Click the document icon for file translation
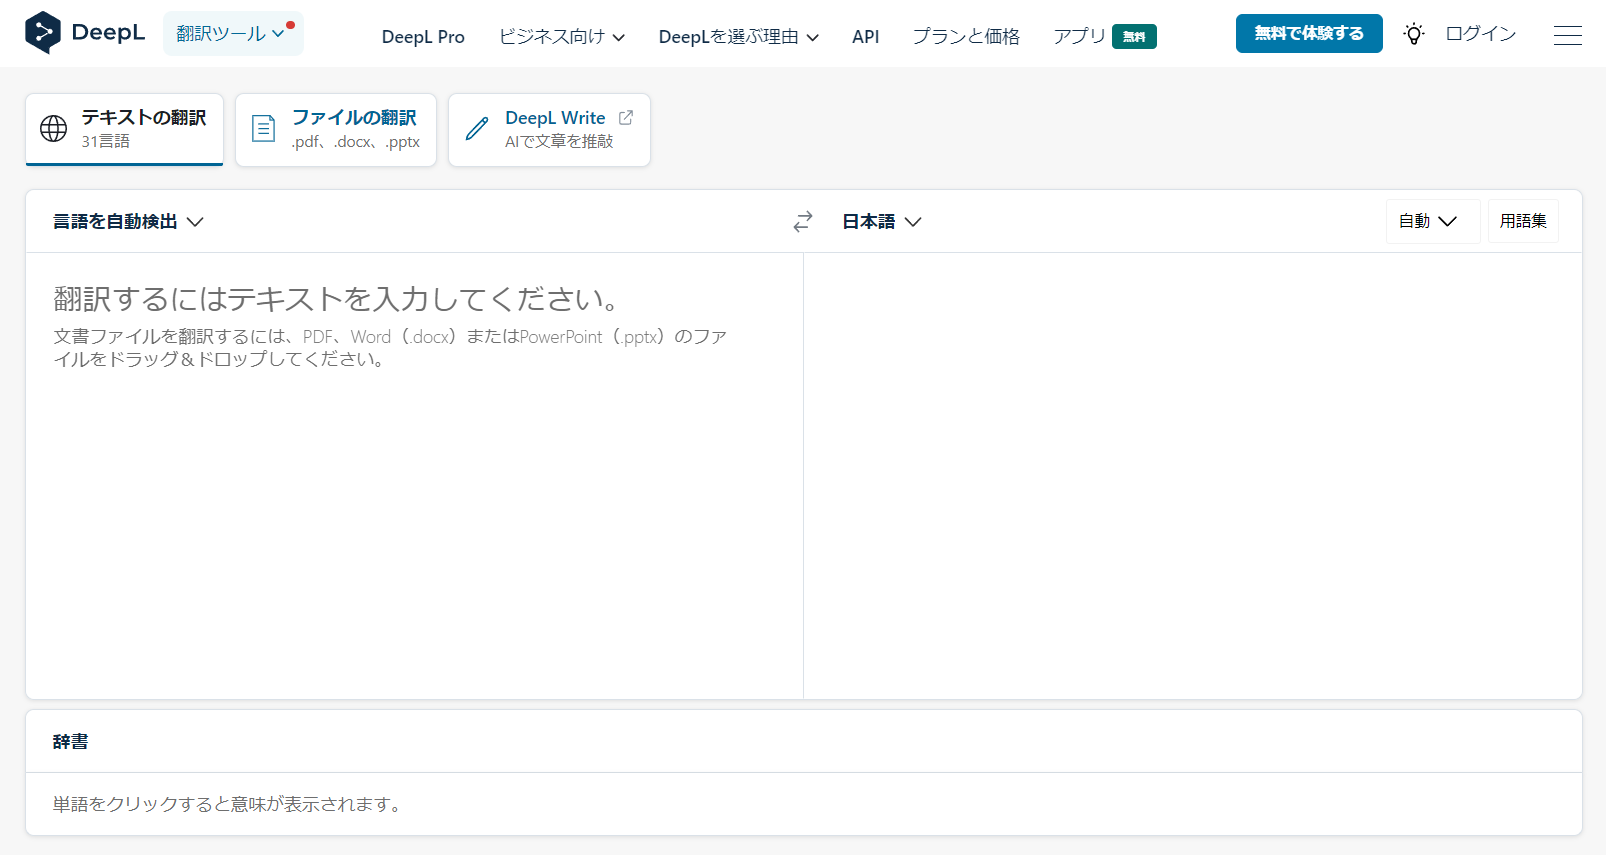This screenshot has height=855, width=1606. 263,128
